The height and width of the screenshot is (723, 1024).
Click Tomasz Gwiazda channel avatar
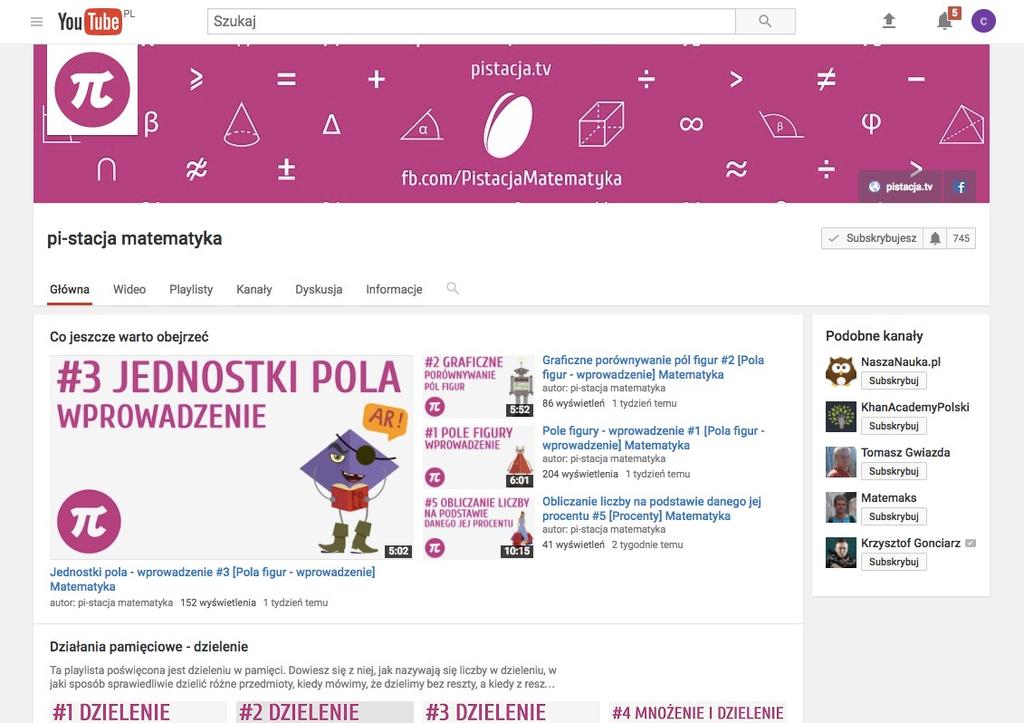(x=840, y=462)
